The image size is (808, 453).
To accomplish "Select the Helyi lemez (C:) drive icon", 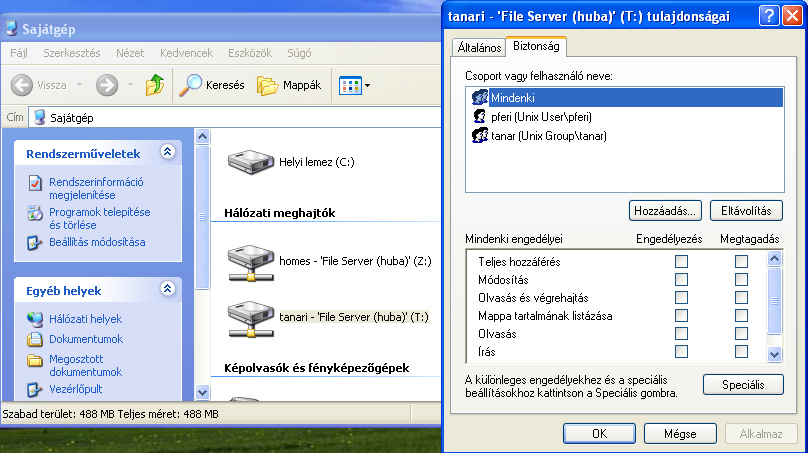I will (x=251, y=161).
